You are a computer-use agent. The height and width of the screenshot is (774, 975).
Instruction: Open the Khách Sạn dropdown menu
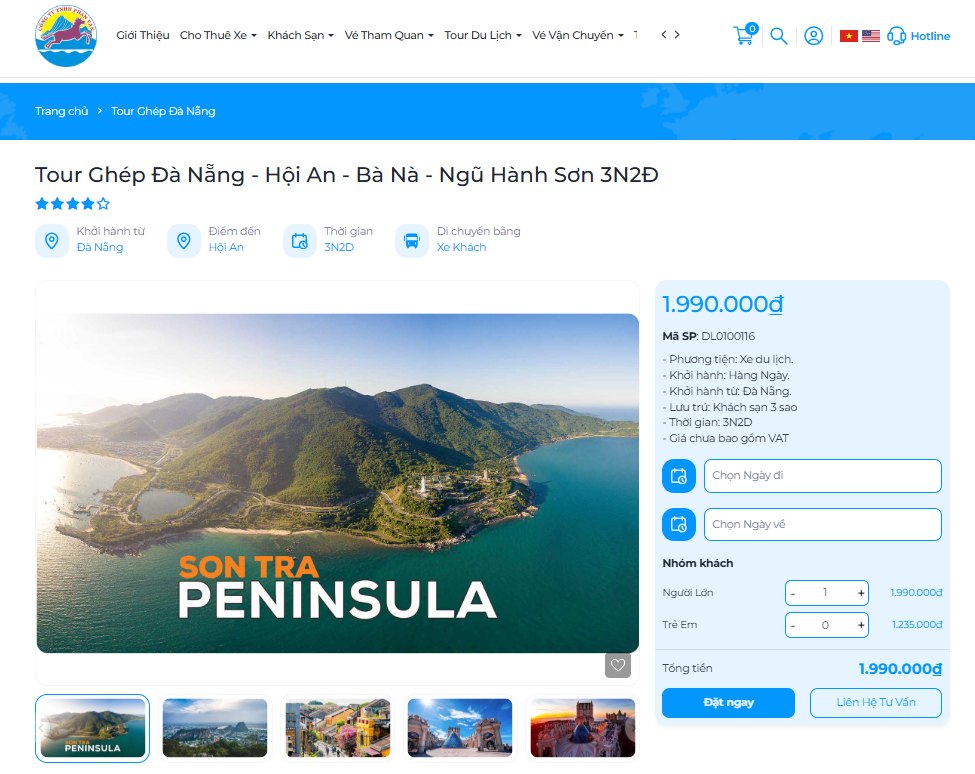297,35
